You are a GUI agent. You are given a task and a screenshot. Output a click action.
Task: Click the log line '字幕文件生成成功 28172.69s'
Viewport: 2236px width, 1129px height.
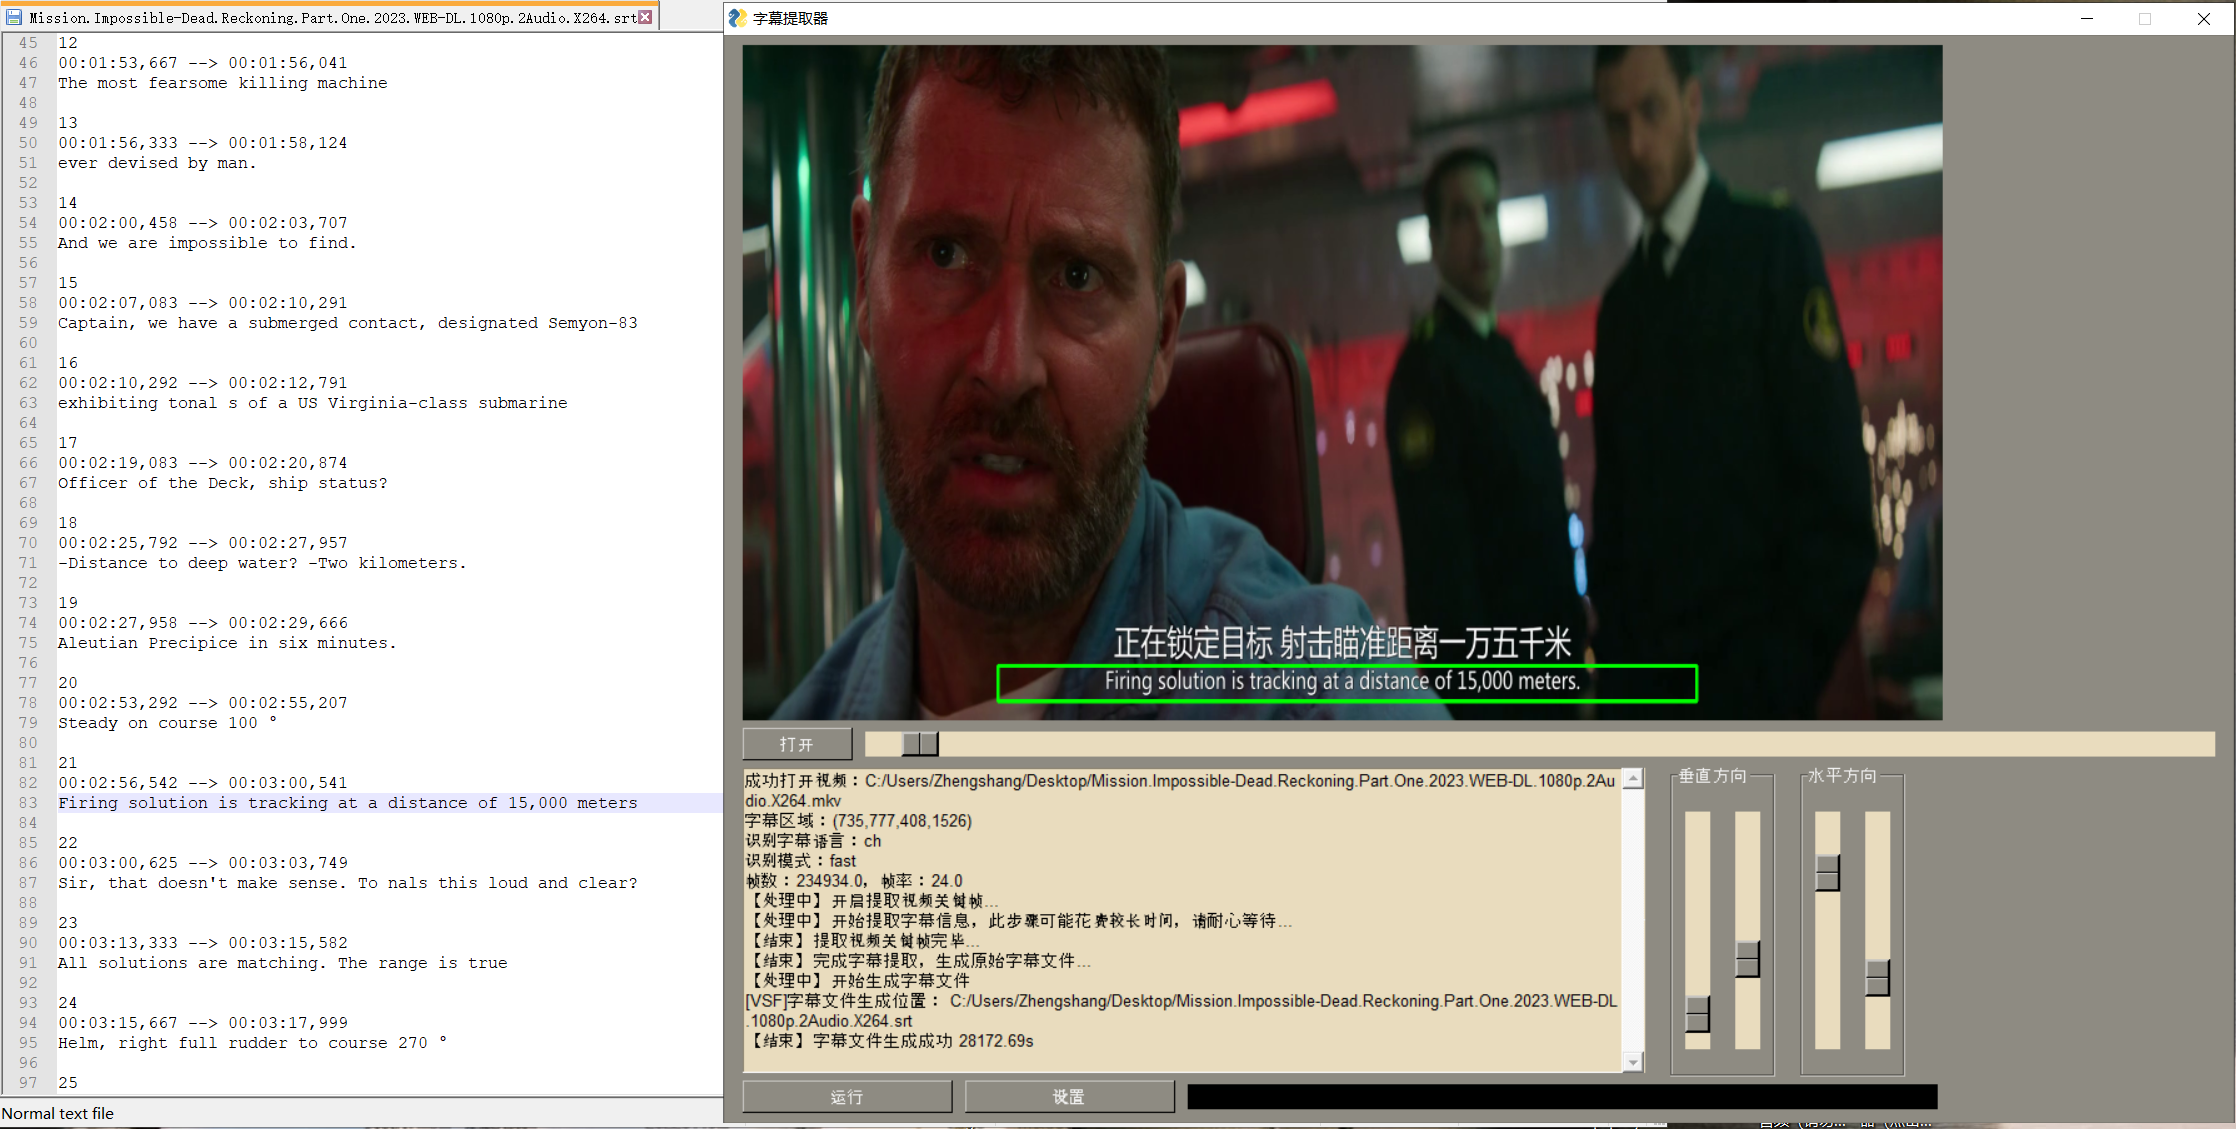(890, 1041)
